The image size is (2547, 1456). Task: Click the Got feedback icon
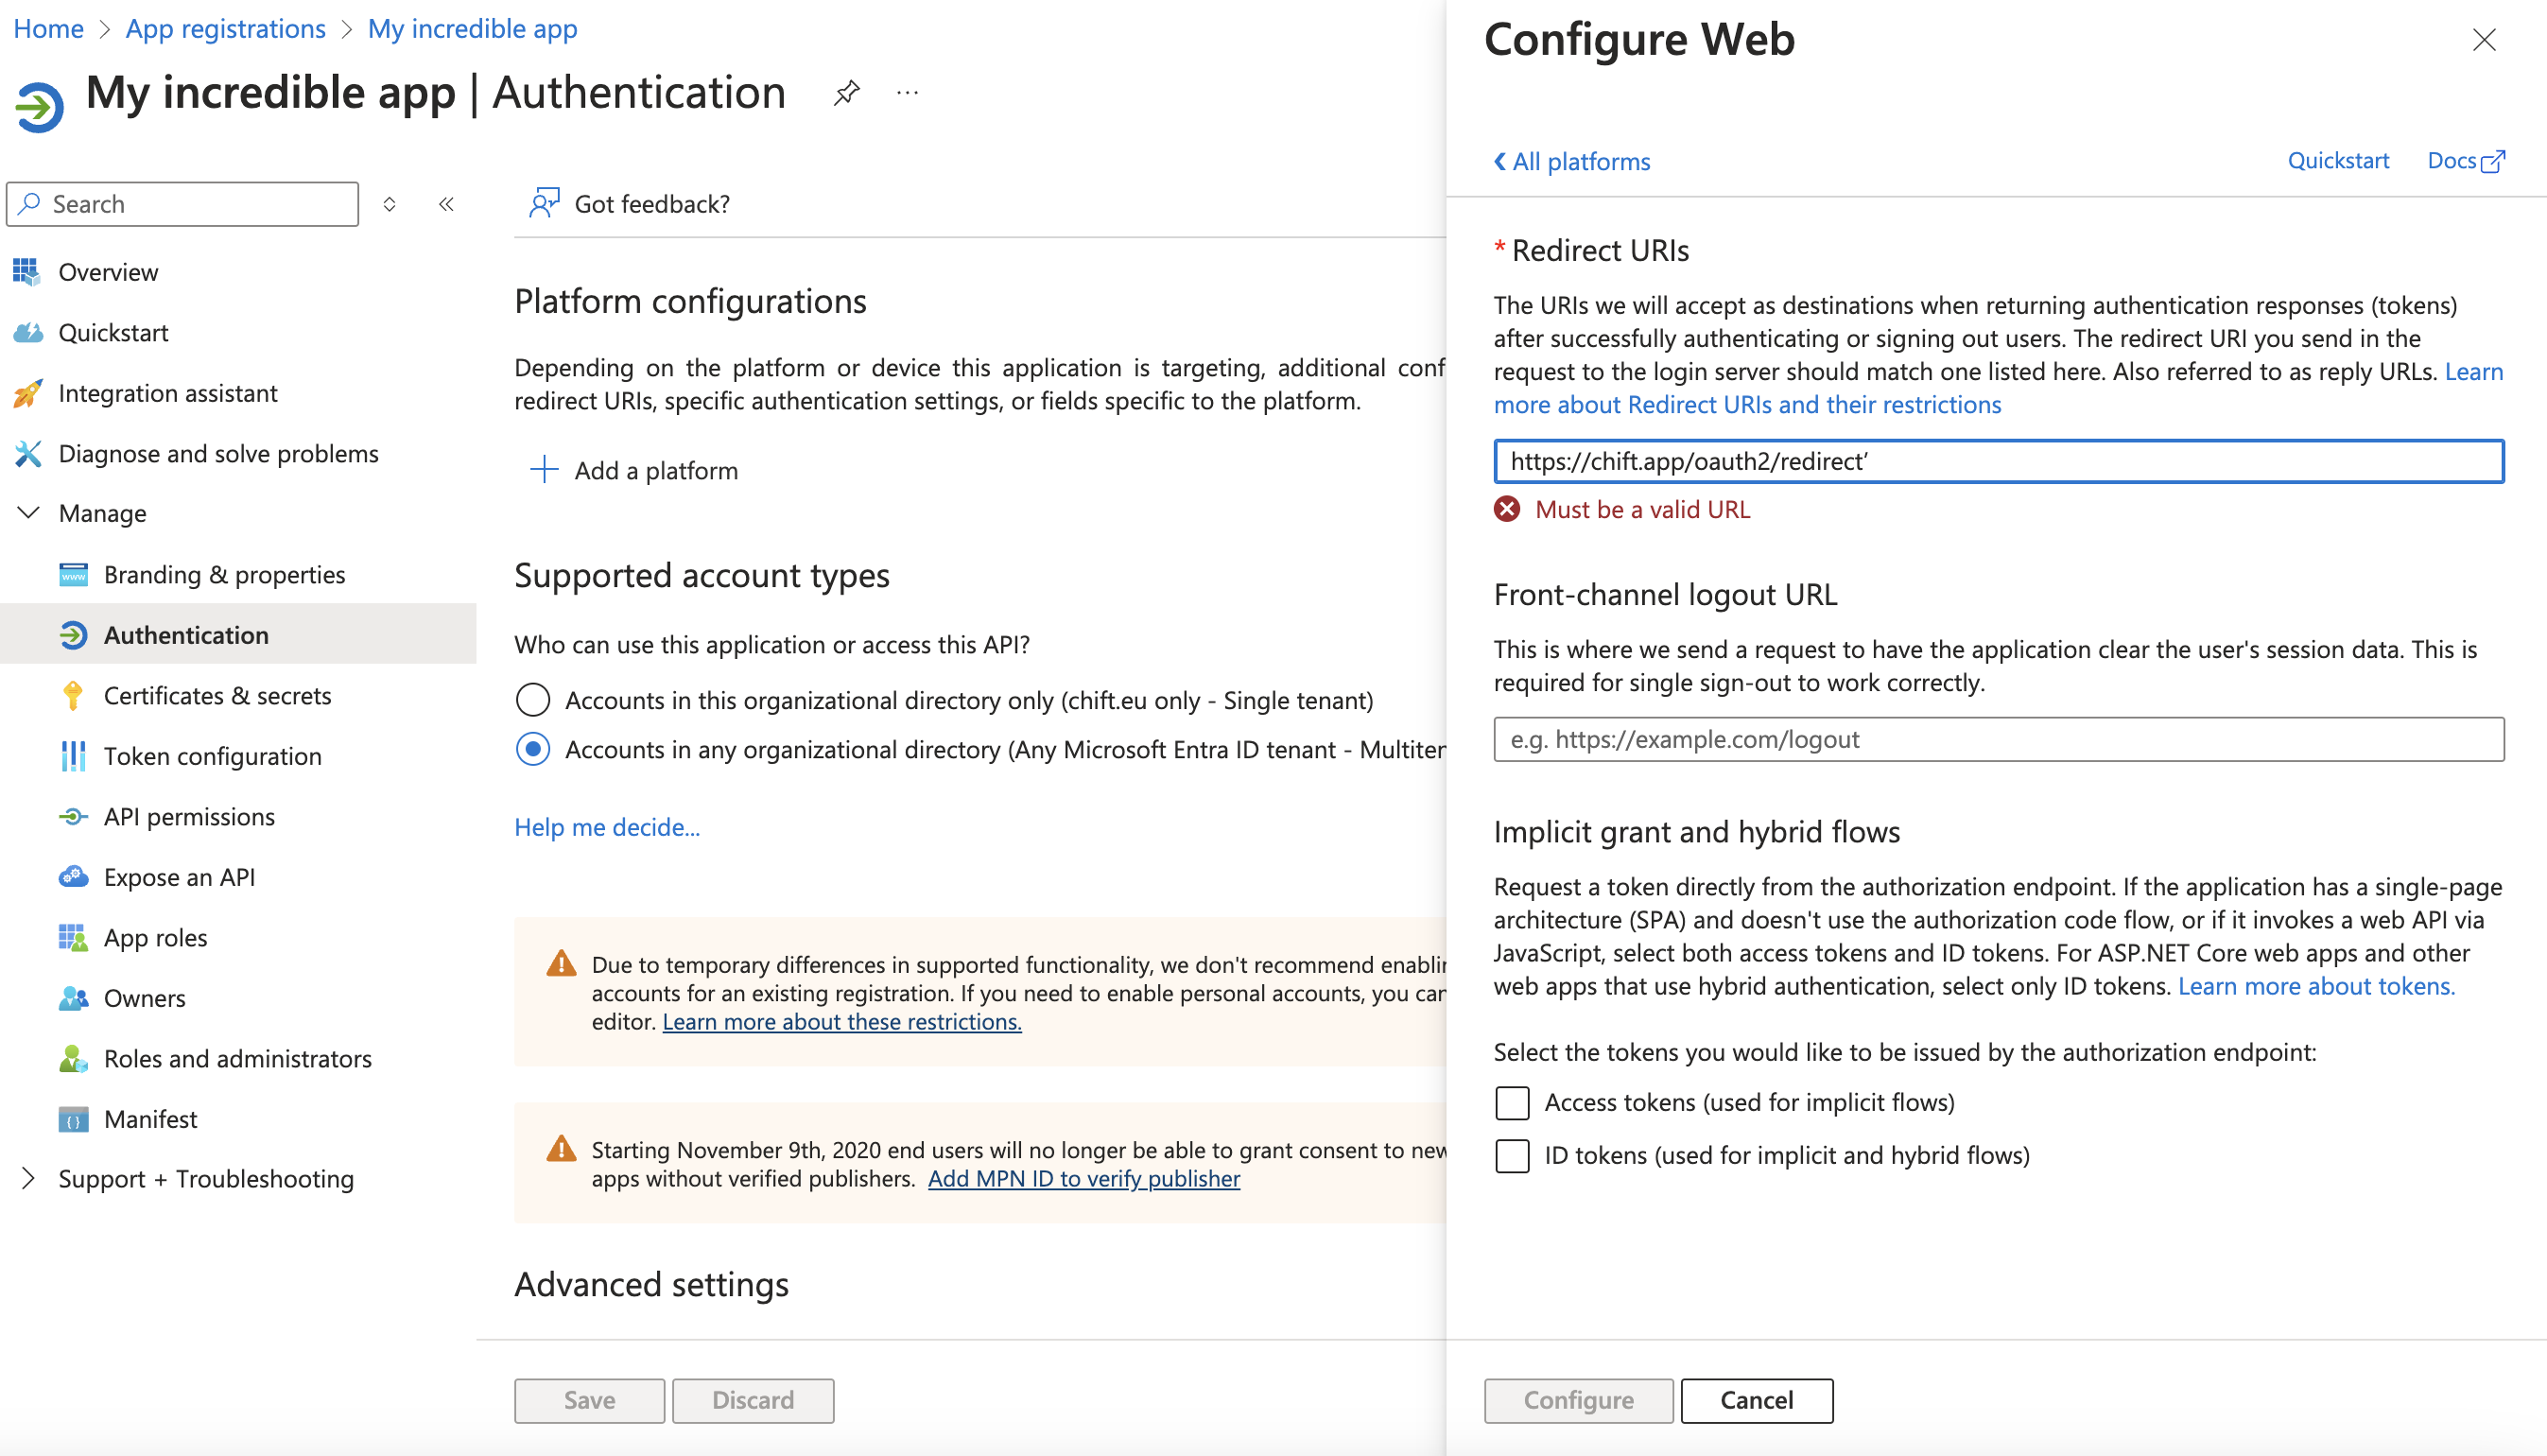(x=543, y=203)
